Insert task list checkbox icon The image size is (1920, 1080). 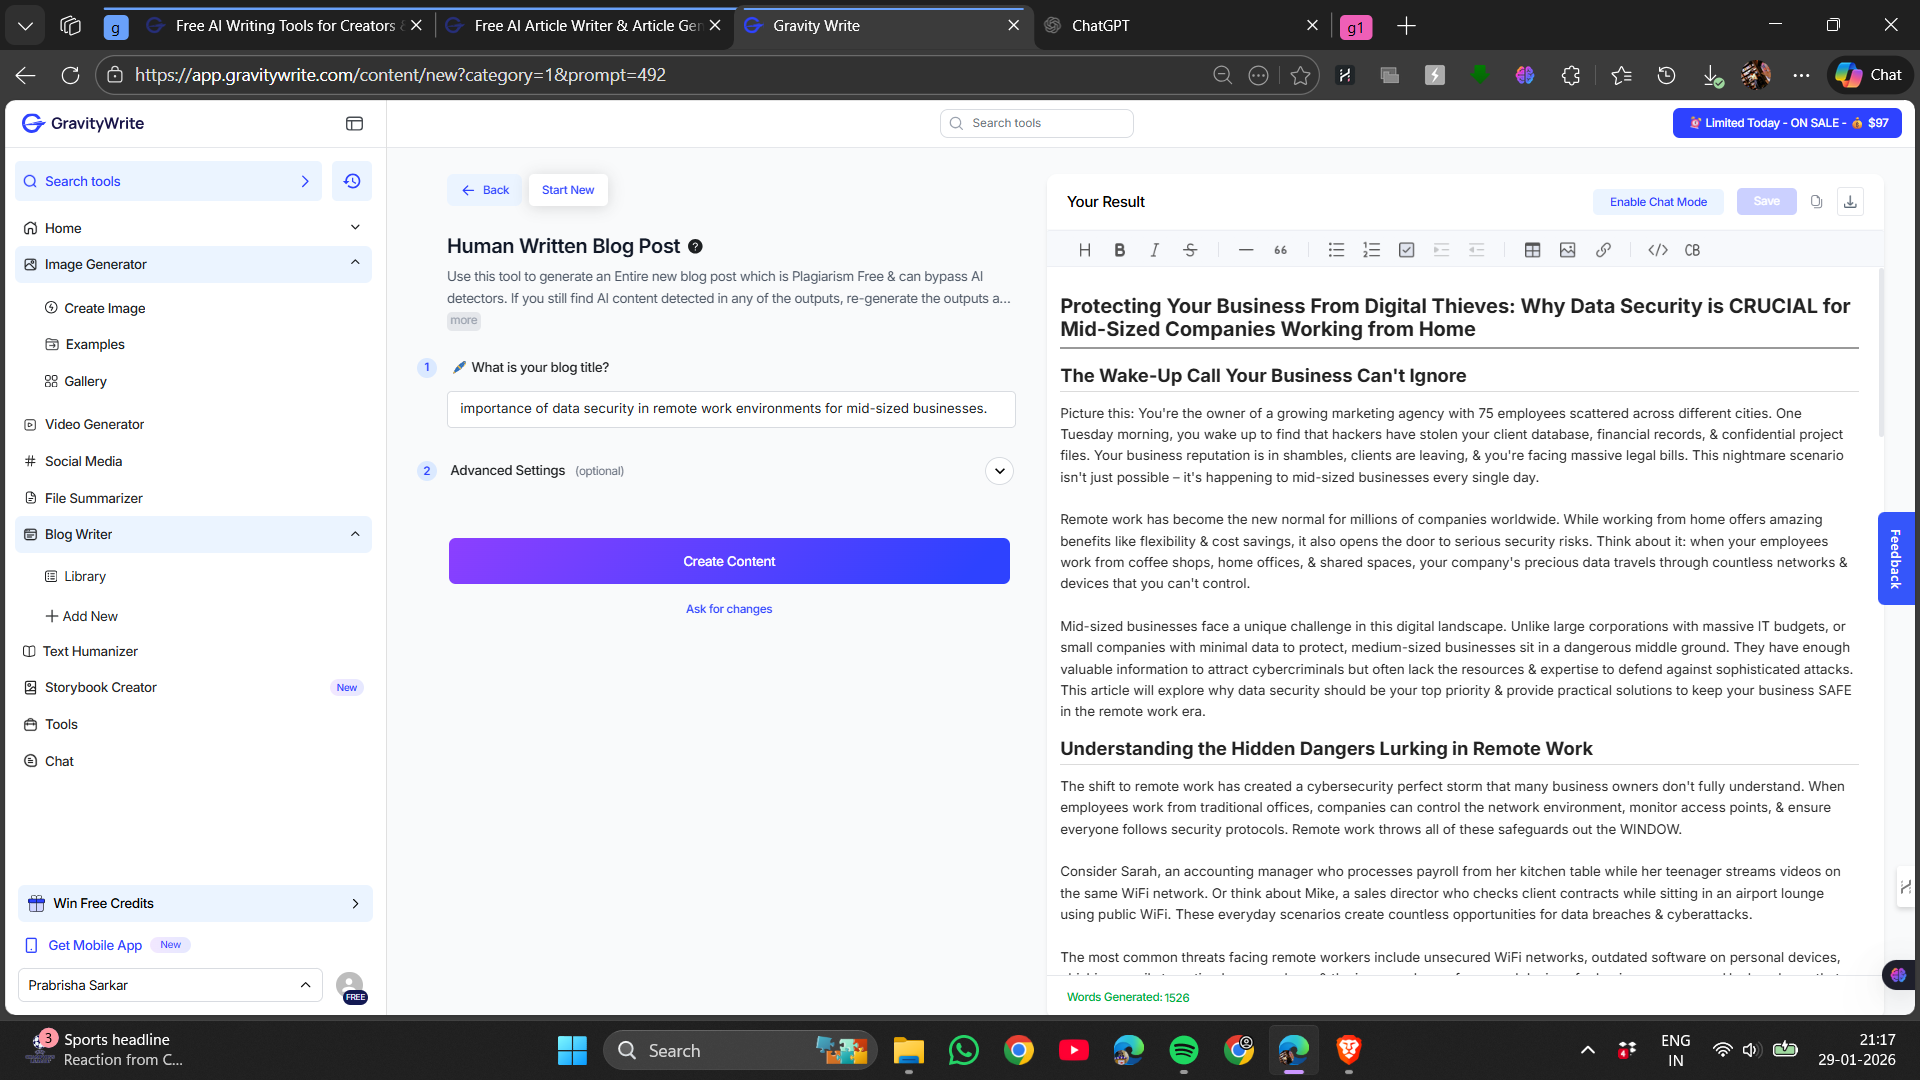[x=1406, y=250]
